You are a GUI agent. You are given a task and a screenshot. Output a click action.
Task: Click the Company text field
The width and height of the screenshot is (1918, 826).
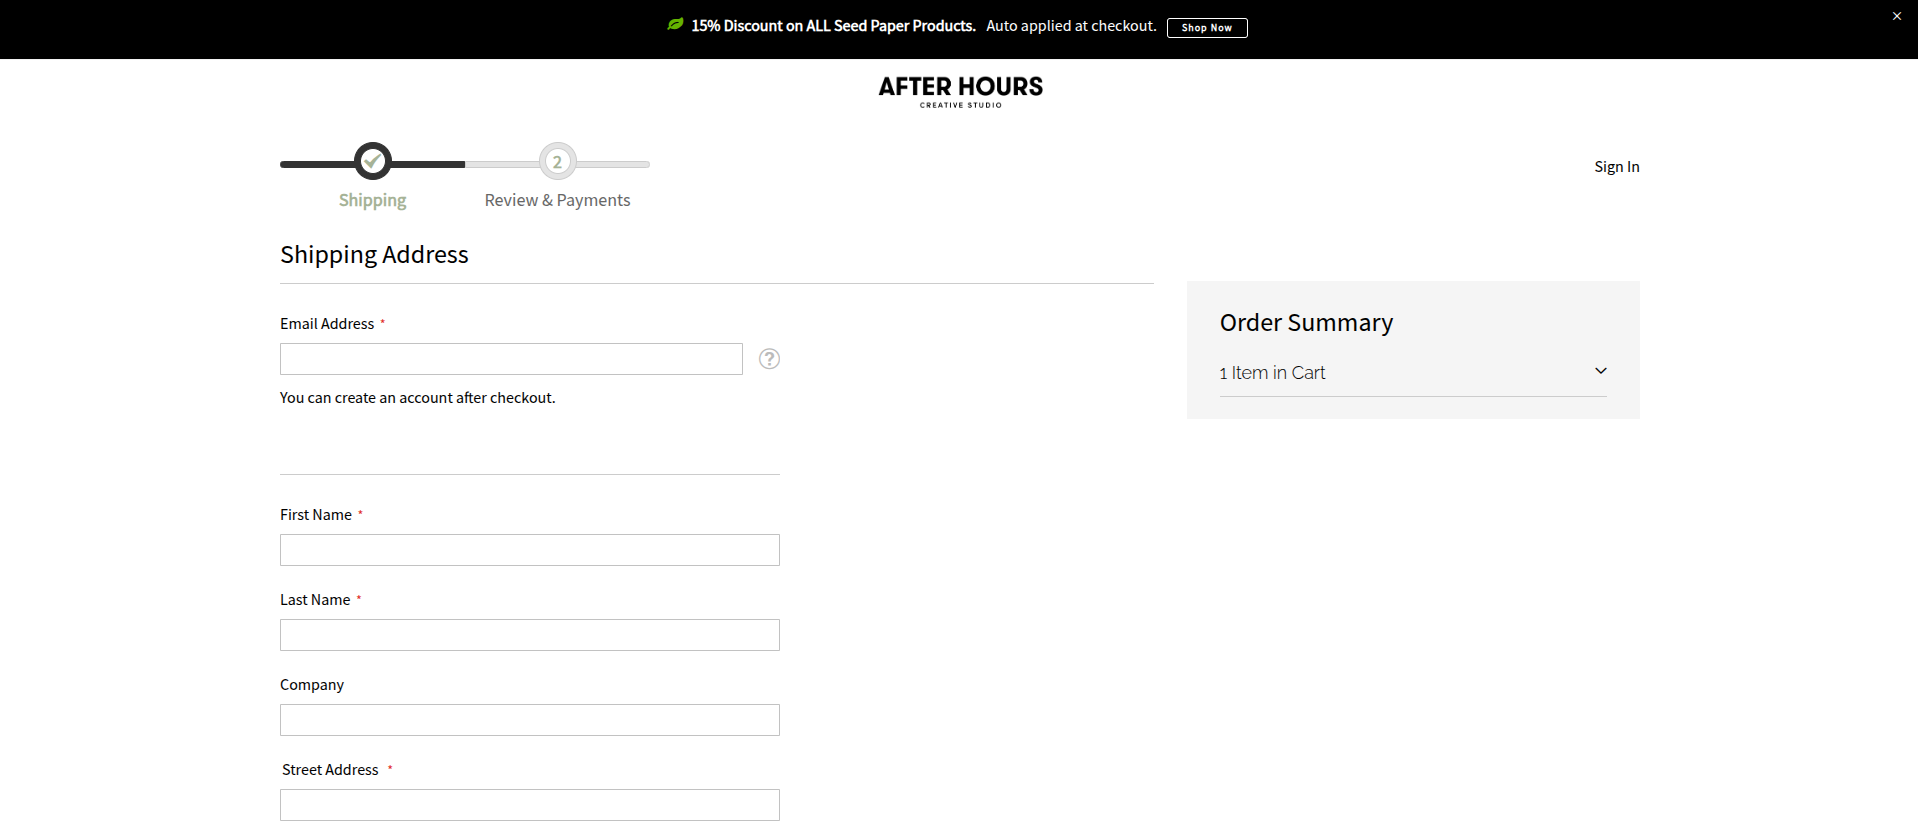pyautogui.click(x=529, y=720)
